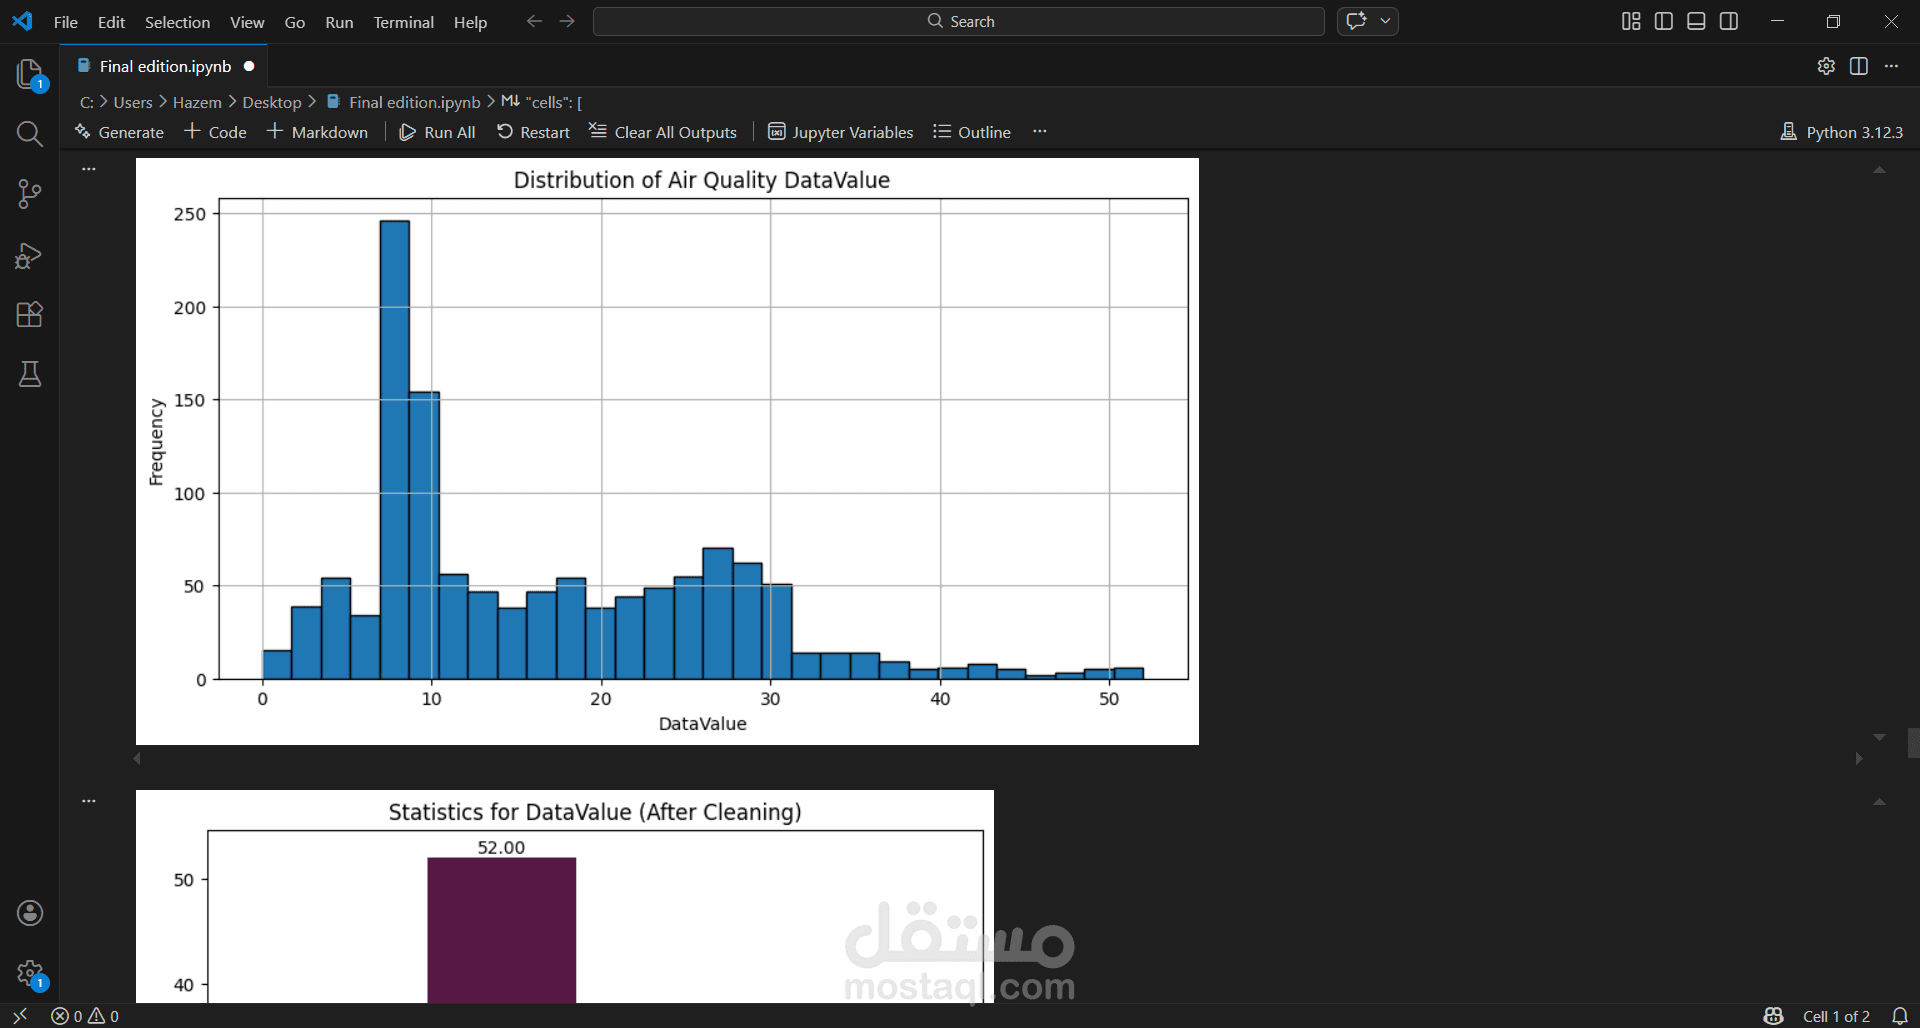
Task: Open the Manage gear in activity bar
Action: 30,973
